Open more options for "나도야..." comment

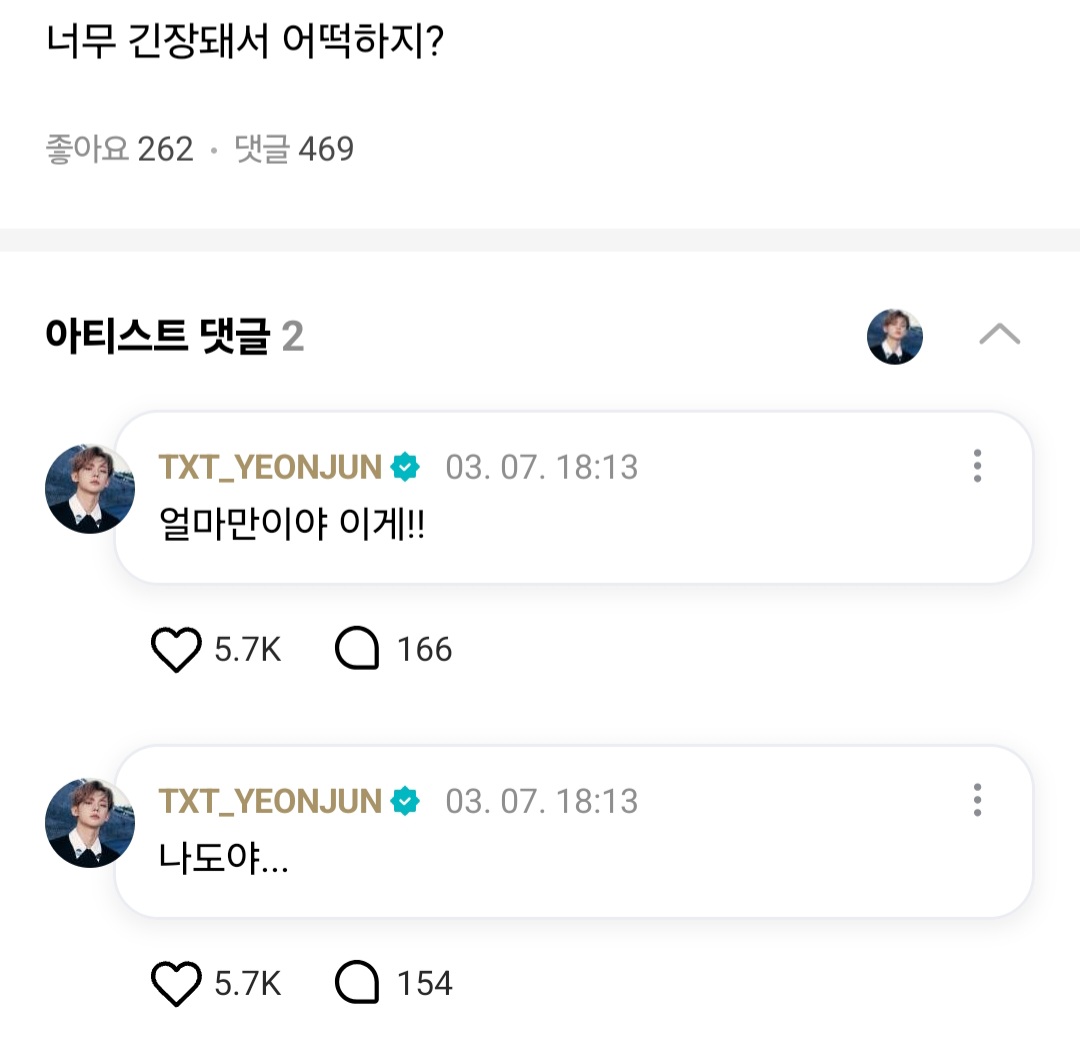click(x=977, y=800)
